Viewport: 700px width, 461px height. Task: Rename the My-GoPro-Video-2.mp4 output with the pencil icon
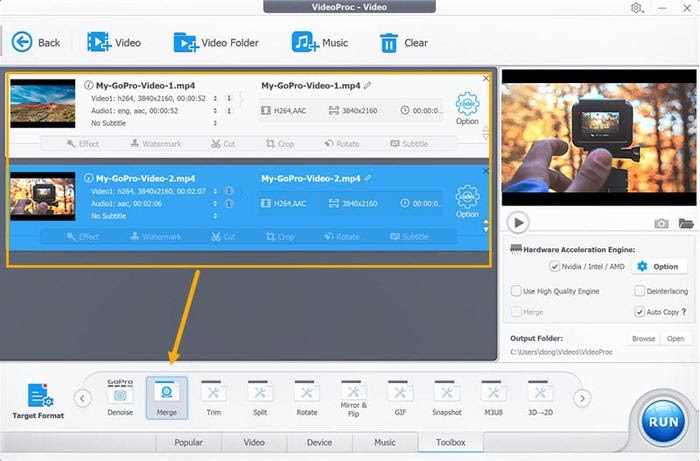pos(367,178)
